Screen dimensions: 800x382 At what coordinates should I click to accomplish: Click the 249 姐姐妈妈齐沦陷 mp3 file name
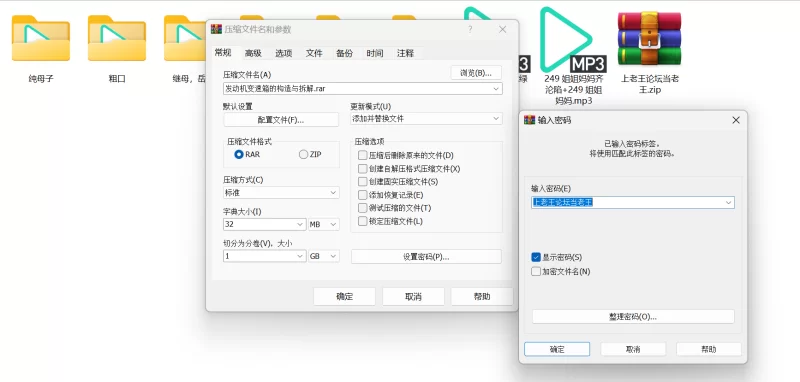coord(573,90)
